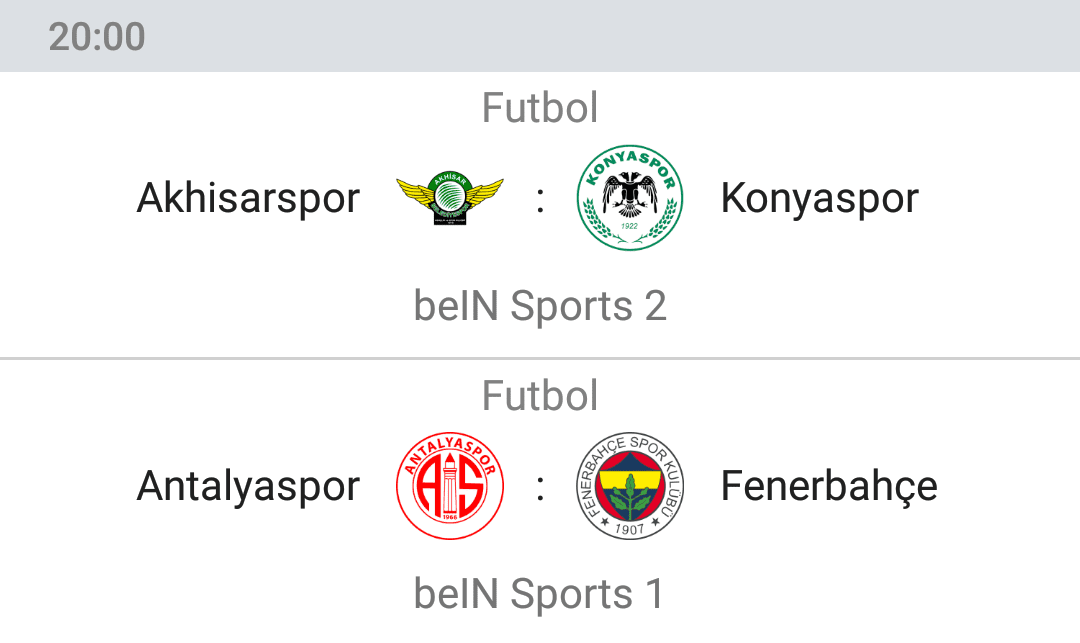Select the Fenerbahçe team name
The height and width of the screenshot is (643, 1080).
tap(829, 486)
